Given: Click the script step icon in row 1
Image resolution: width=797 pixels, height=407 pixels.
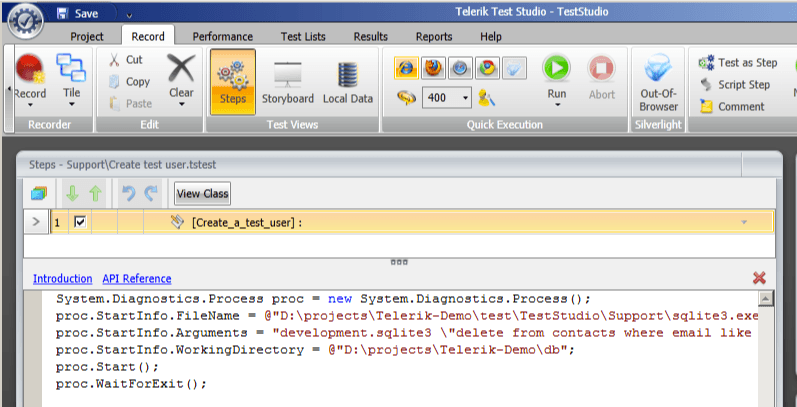Looking at the screenshot, I should (x=177, y=222).
